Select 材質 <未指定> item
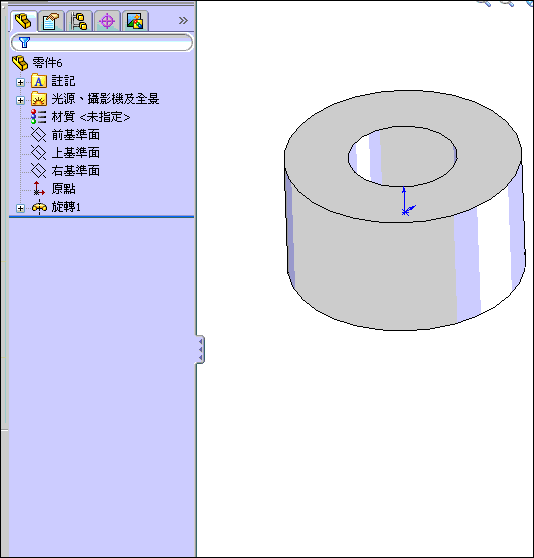Viewport: 534px width, 558px height. tap(91, 117)
